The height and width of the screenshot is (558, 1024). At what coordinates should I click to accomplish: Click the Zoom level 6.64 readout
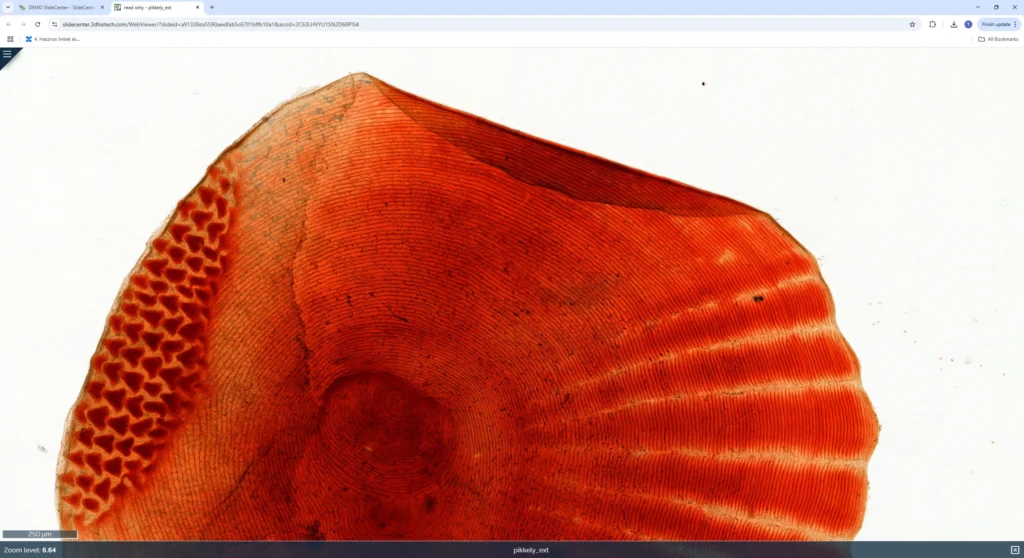tap(29, 550)
